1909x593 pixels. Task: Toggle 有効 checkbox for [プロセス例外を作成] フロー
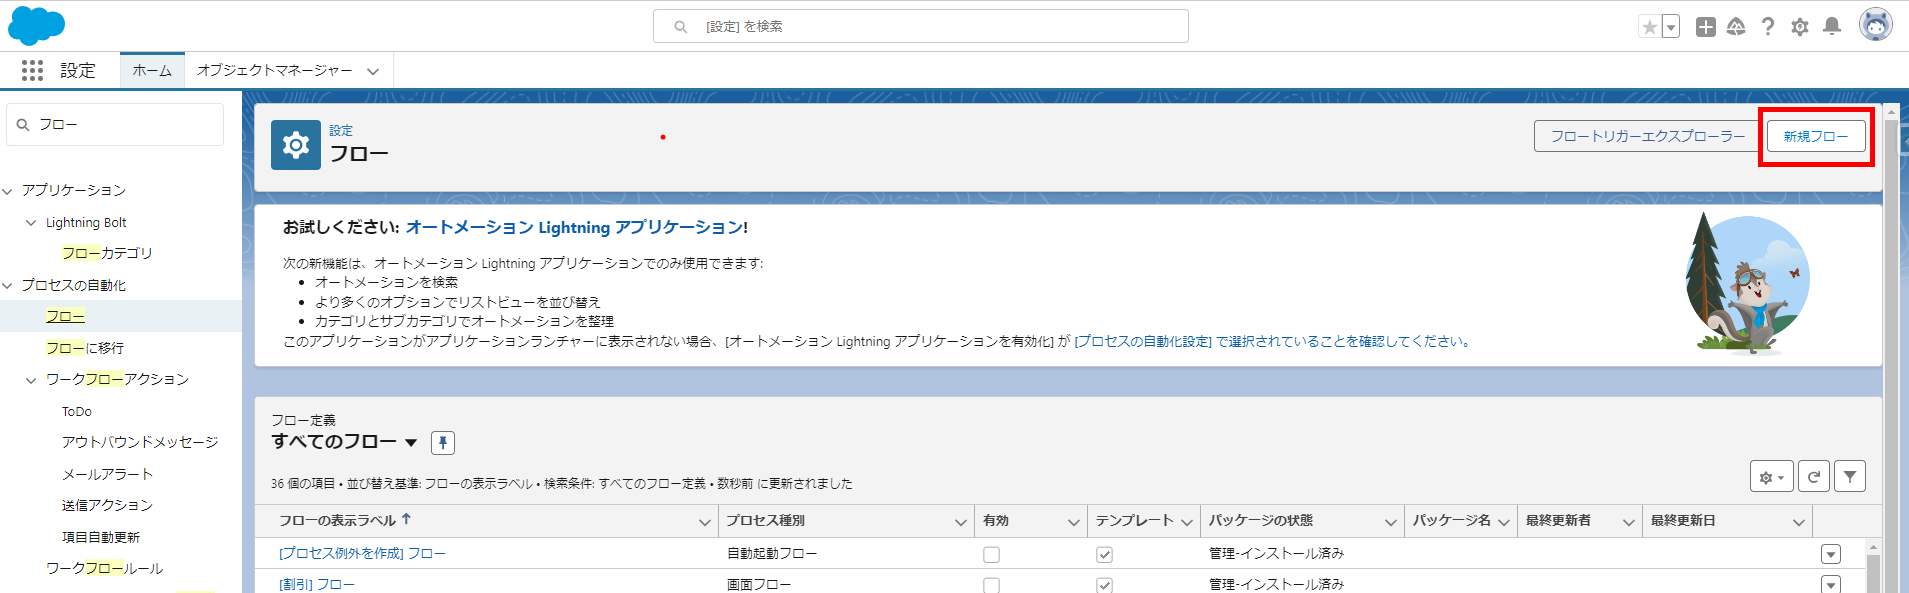pyautogui.click(x=991, y=554)
